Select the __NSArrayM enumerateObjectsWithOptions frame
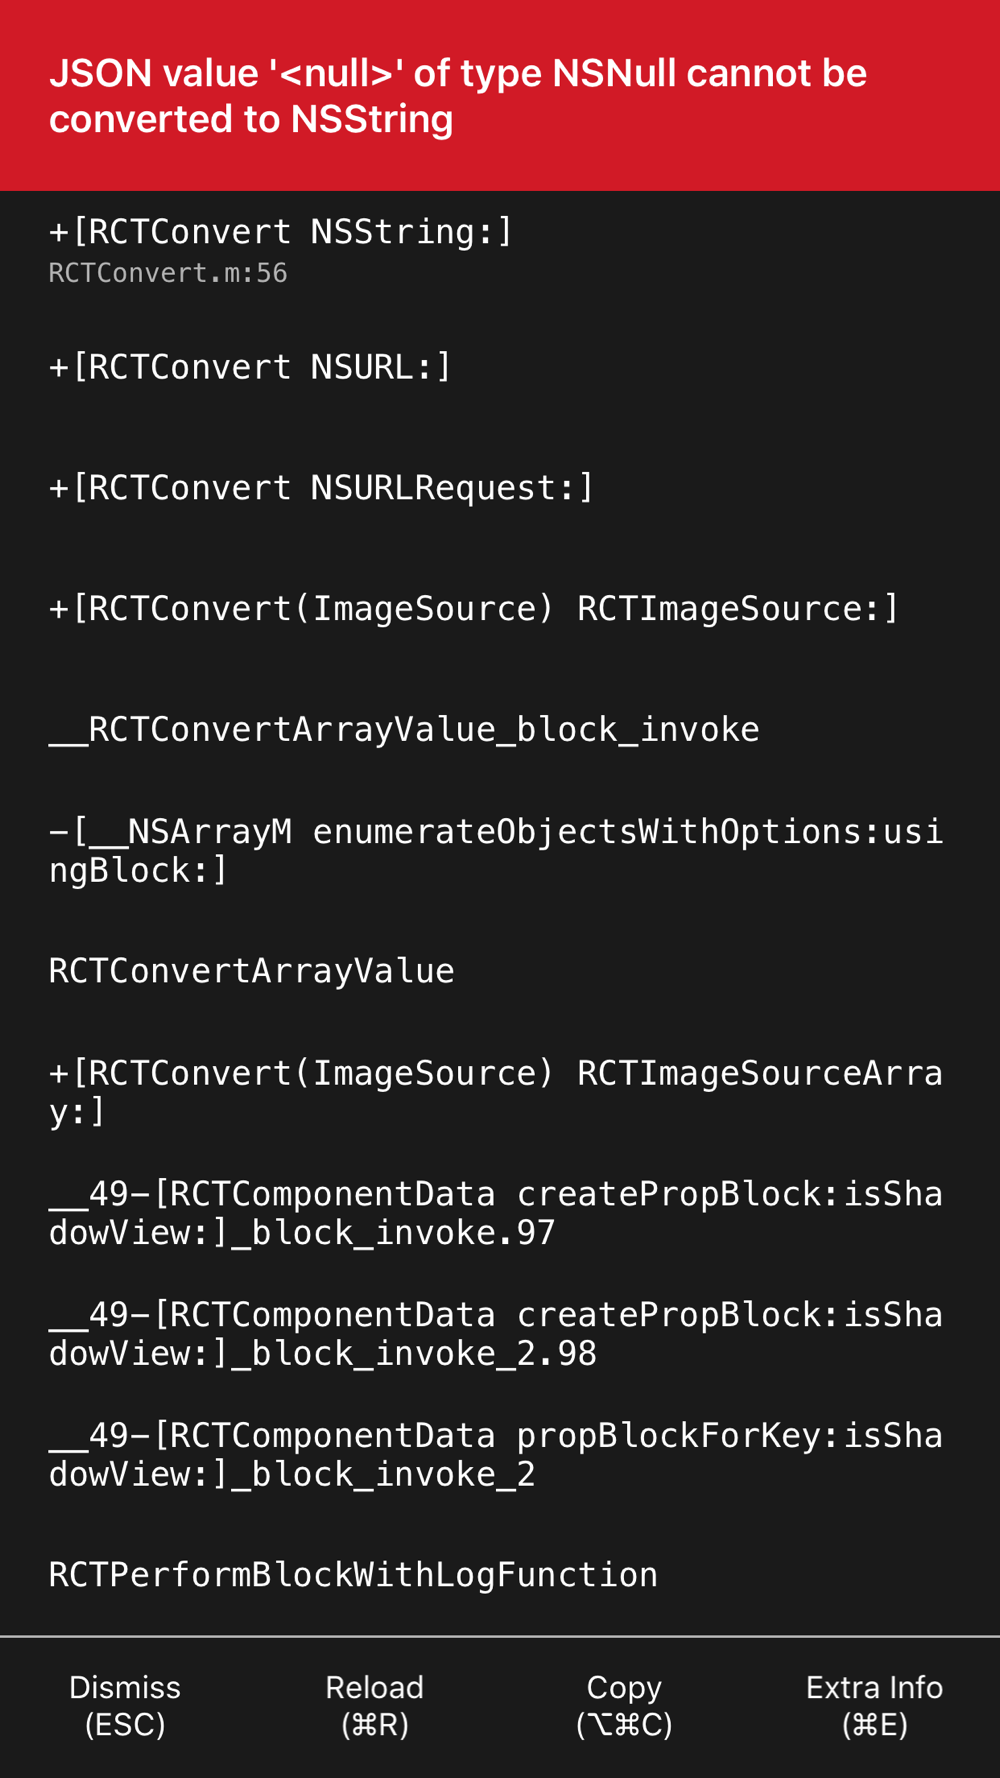The width and height of the screenshot is (1000, 1778). (500, 851)
